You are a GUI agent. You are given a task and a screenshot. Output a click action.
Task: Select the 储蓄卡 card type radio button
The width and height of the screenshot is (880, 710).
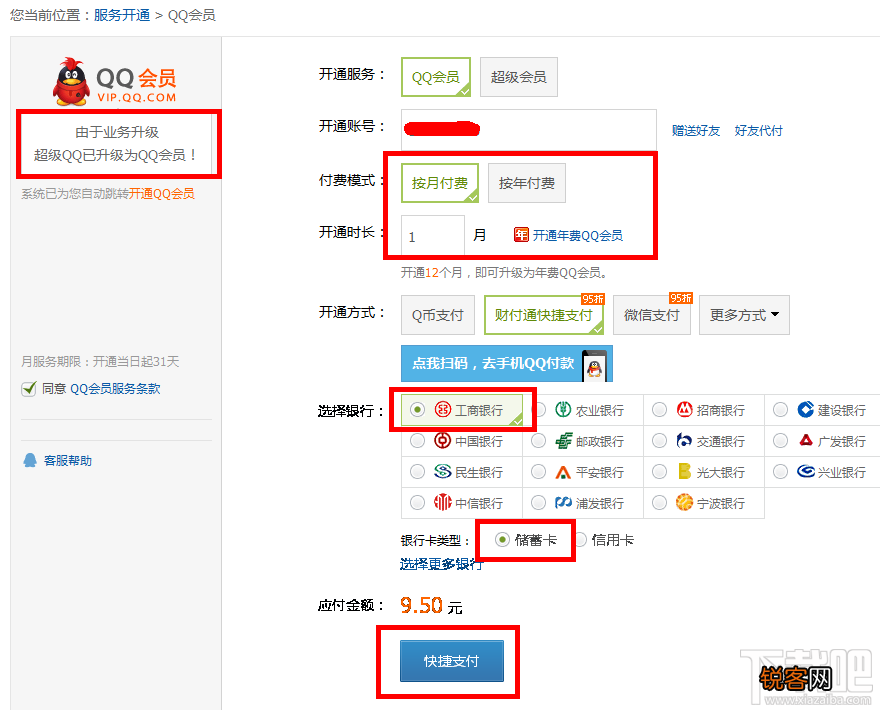pyautogui.click(x=502, y=540)
